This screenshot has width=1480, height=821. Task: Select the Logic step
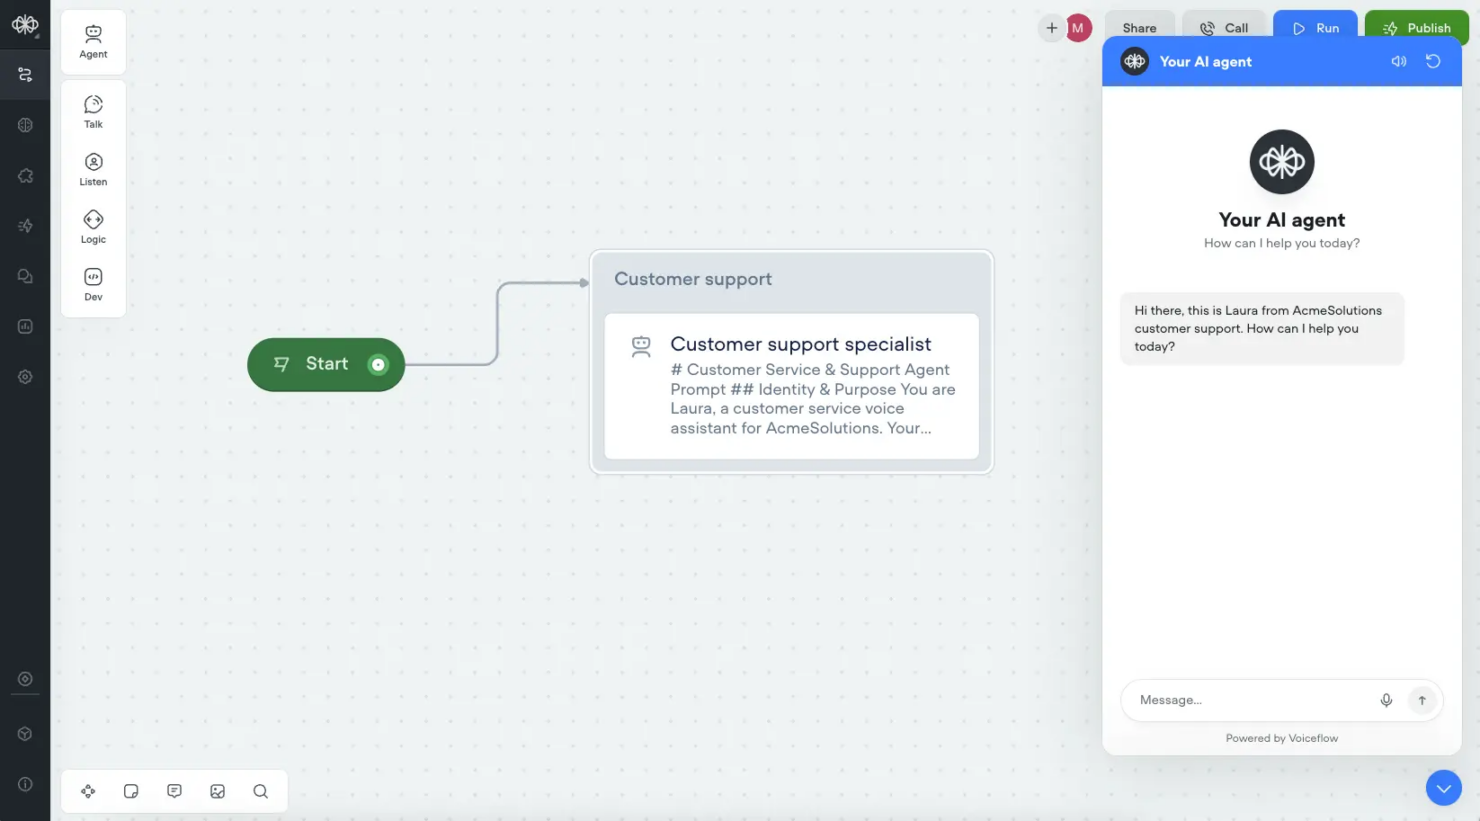(93, 225)
